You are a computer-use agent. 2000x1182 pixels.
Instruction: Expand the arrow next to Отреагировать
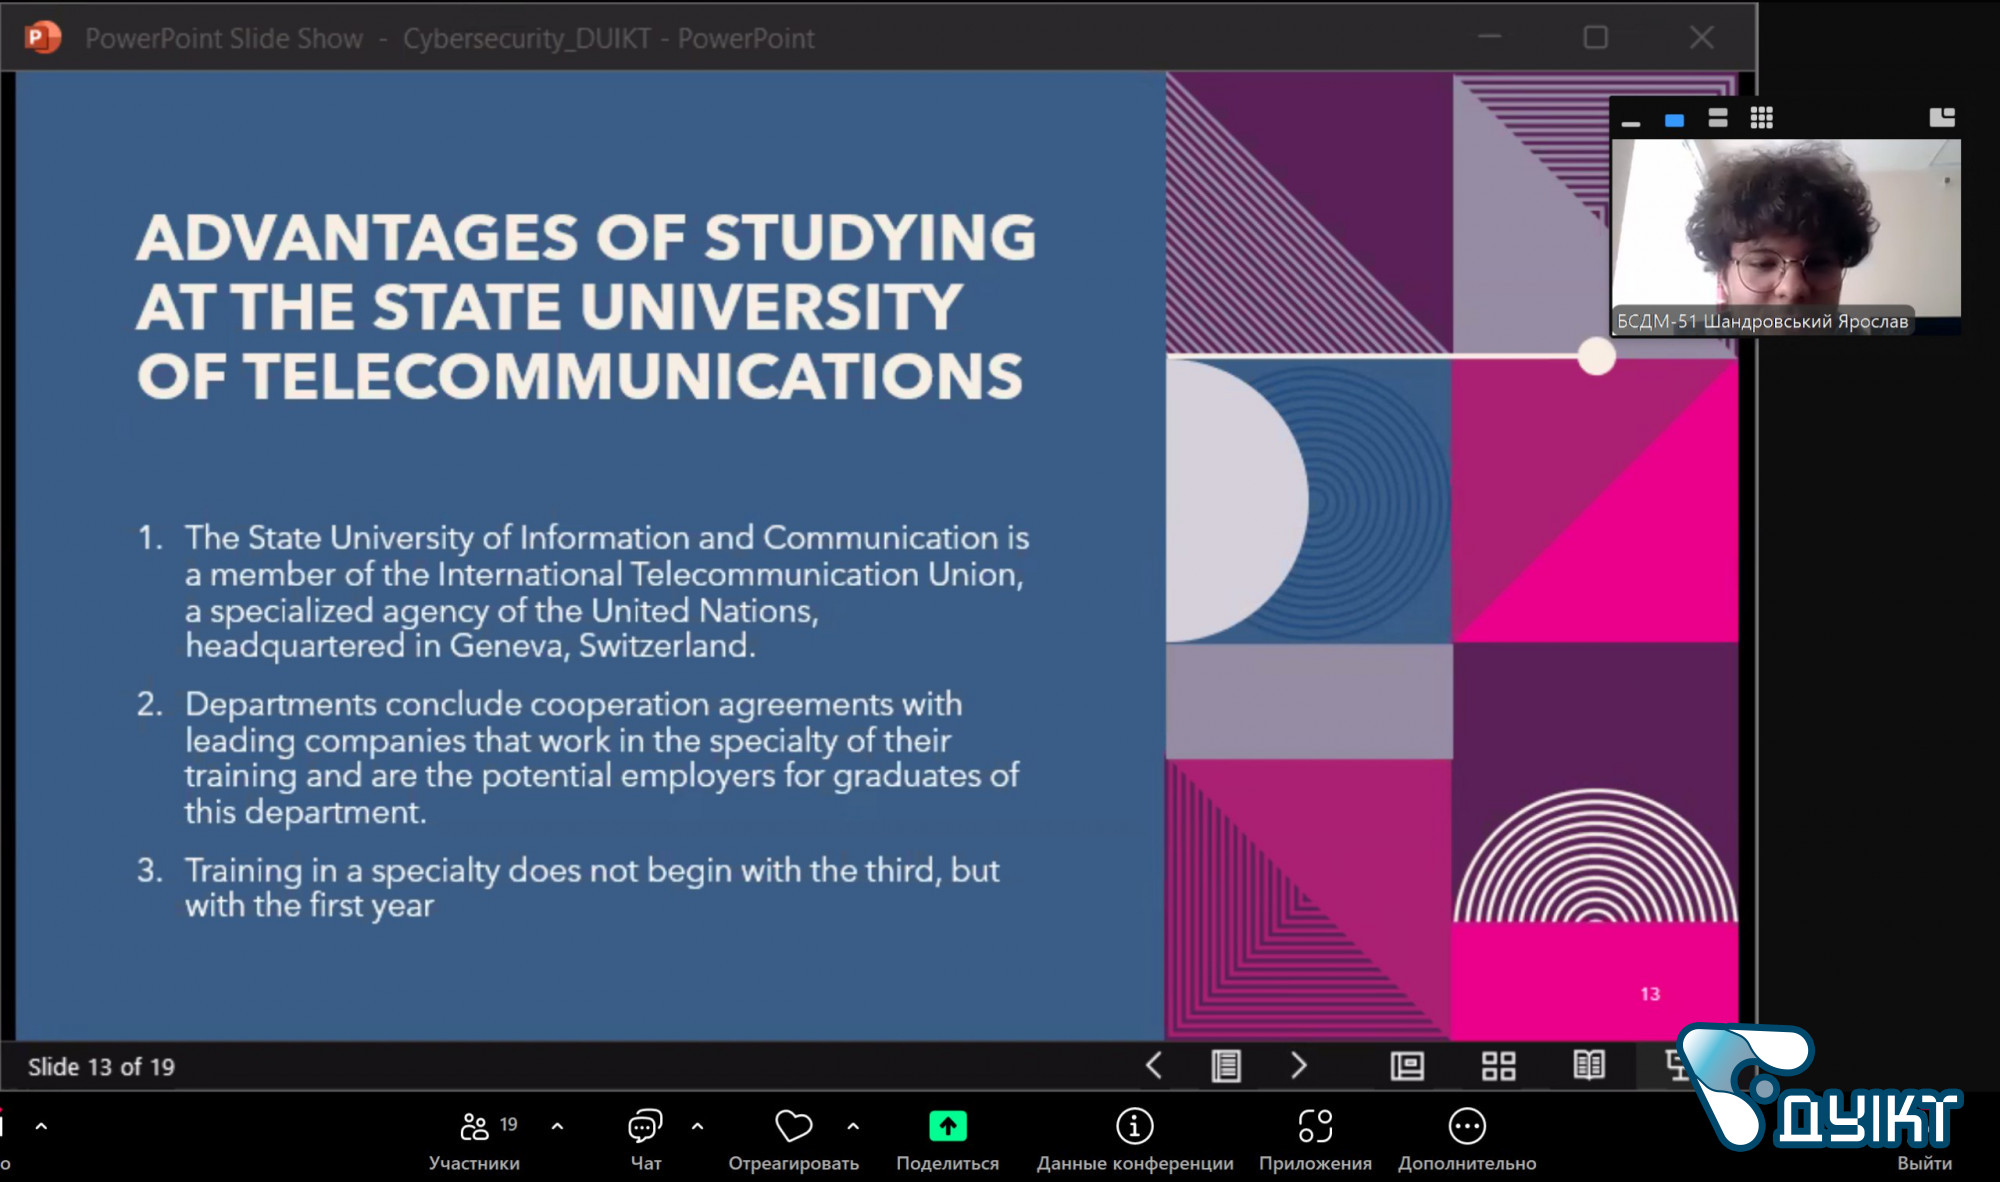pyautogui.click(x=853, y=1127)
